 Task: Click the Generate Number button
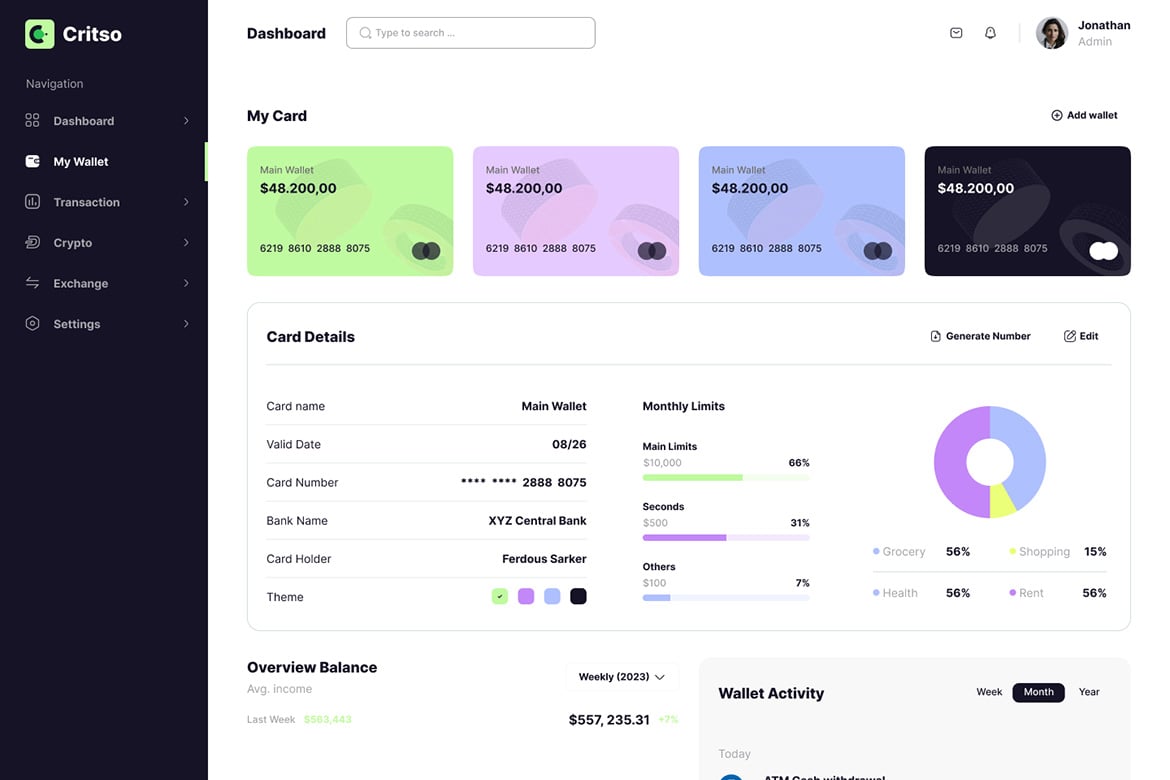pyautogui.click(x=980, y=336)
